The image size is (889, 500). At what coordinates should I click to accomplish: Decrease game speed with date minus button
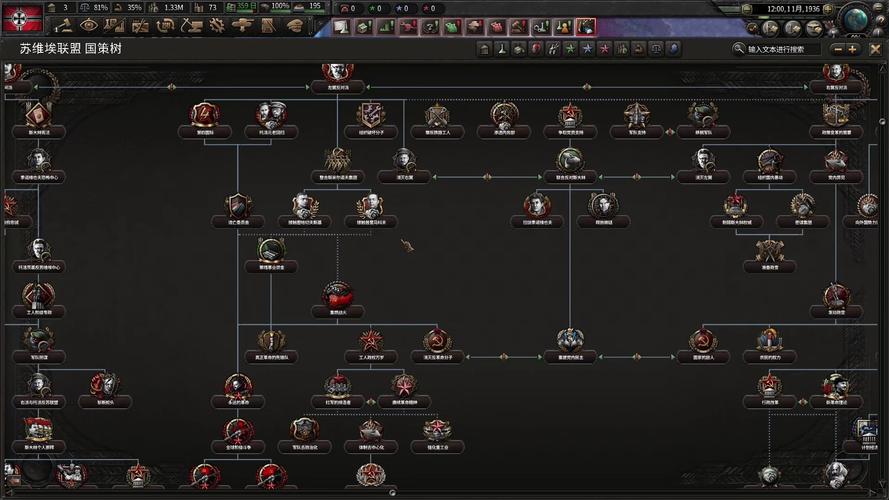[x=747, y=9]
